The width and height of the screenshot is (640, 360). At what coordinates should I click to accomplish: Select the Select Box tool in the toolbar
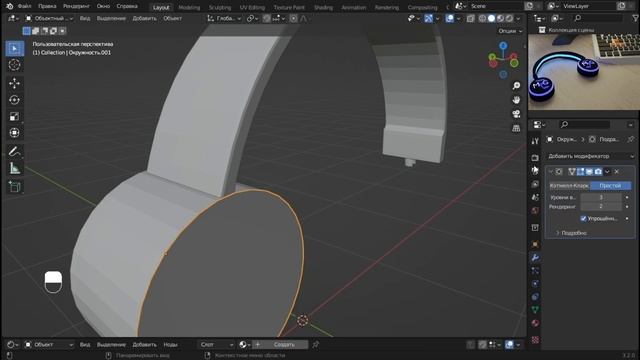pos(14,49)
